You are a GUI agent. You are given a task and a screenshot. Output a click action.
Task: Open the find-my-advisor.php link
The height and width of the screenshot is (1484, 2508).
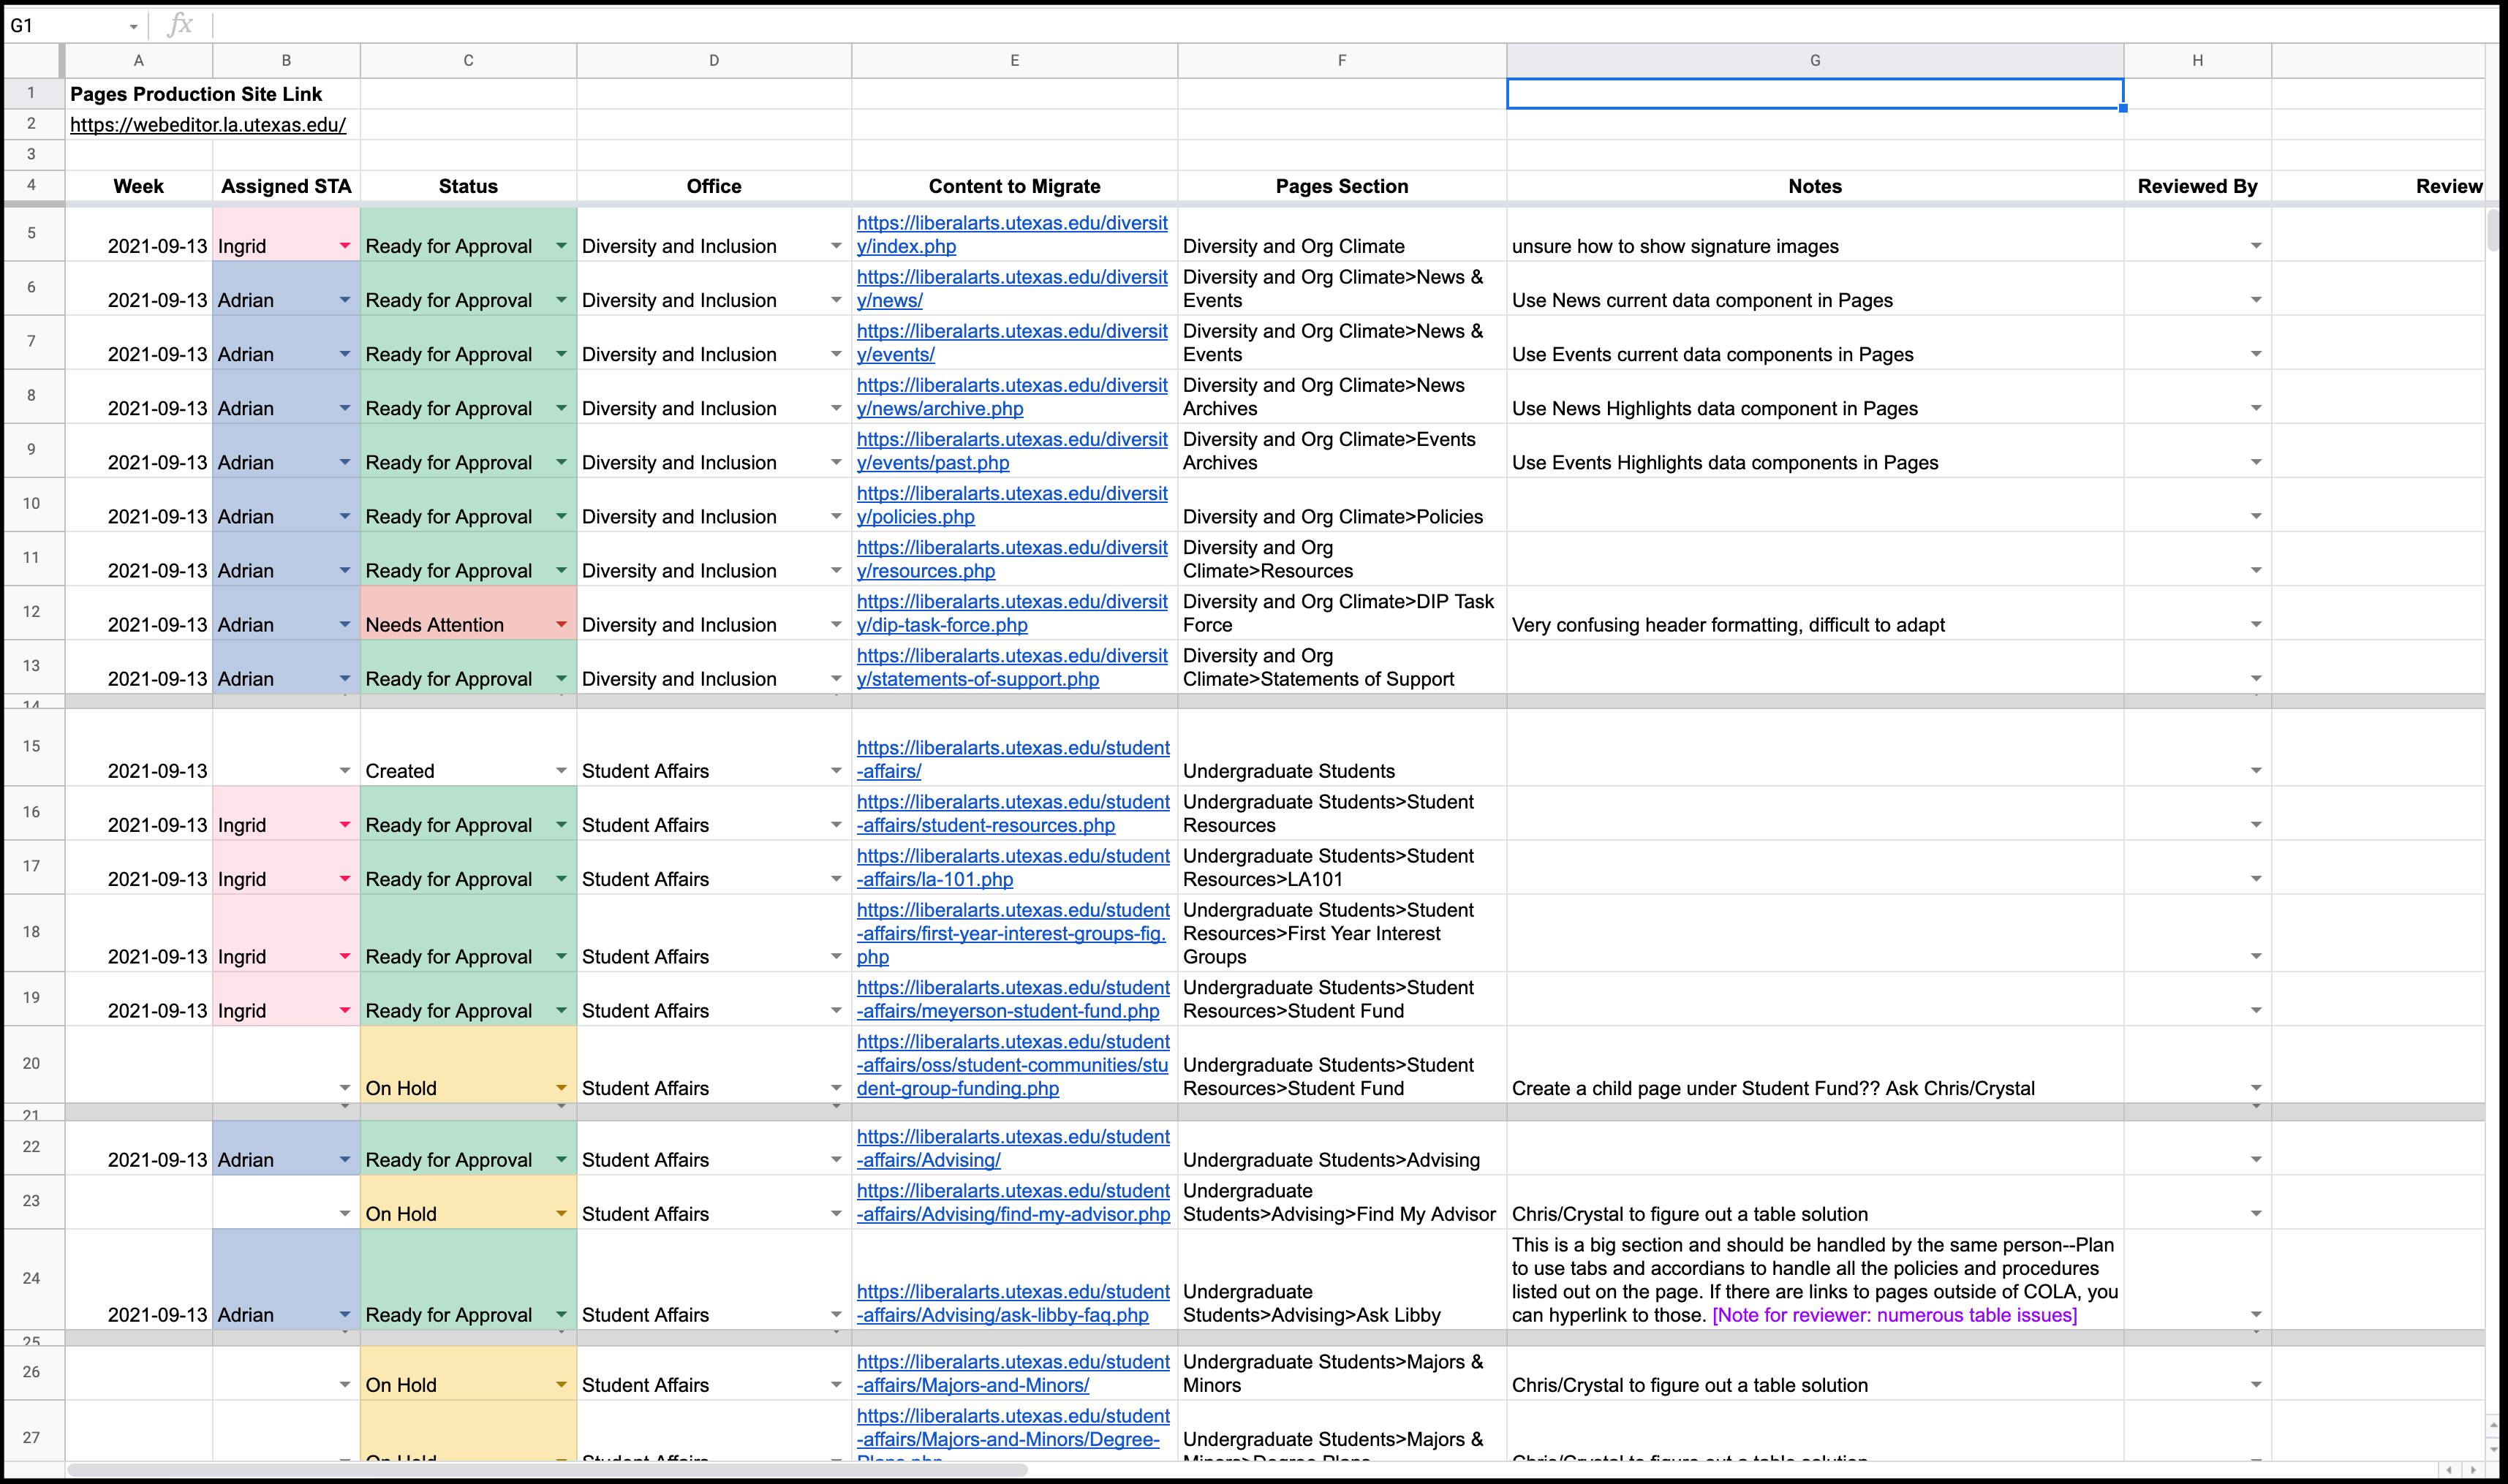(1013, 1203)
